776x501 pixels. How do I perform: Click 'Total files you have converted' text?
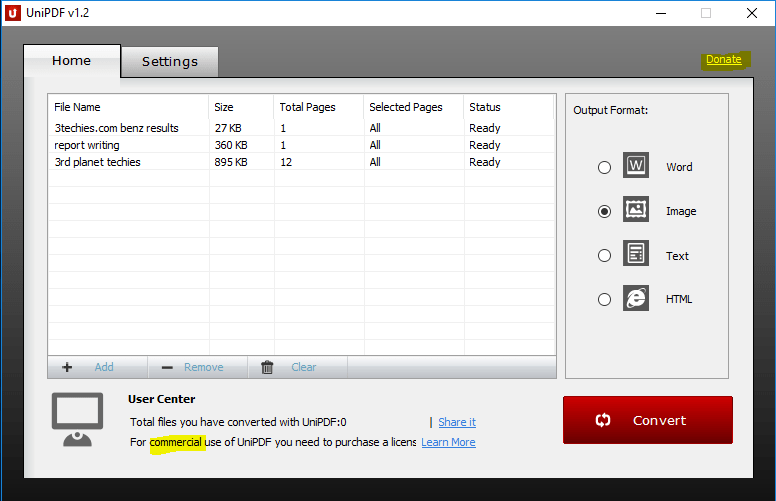click(x=238, y=422)
